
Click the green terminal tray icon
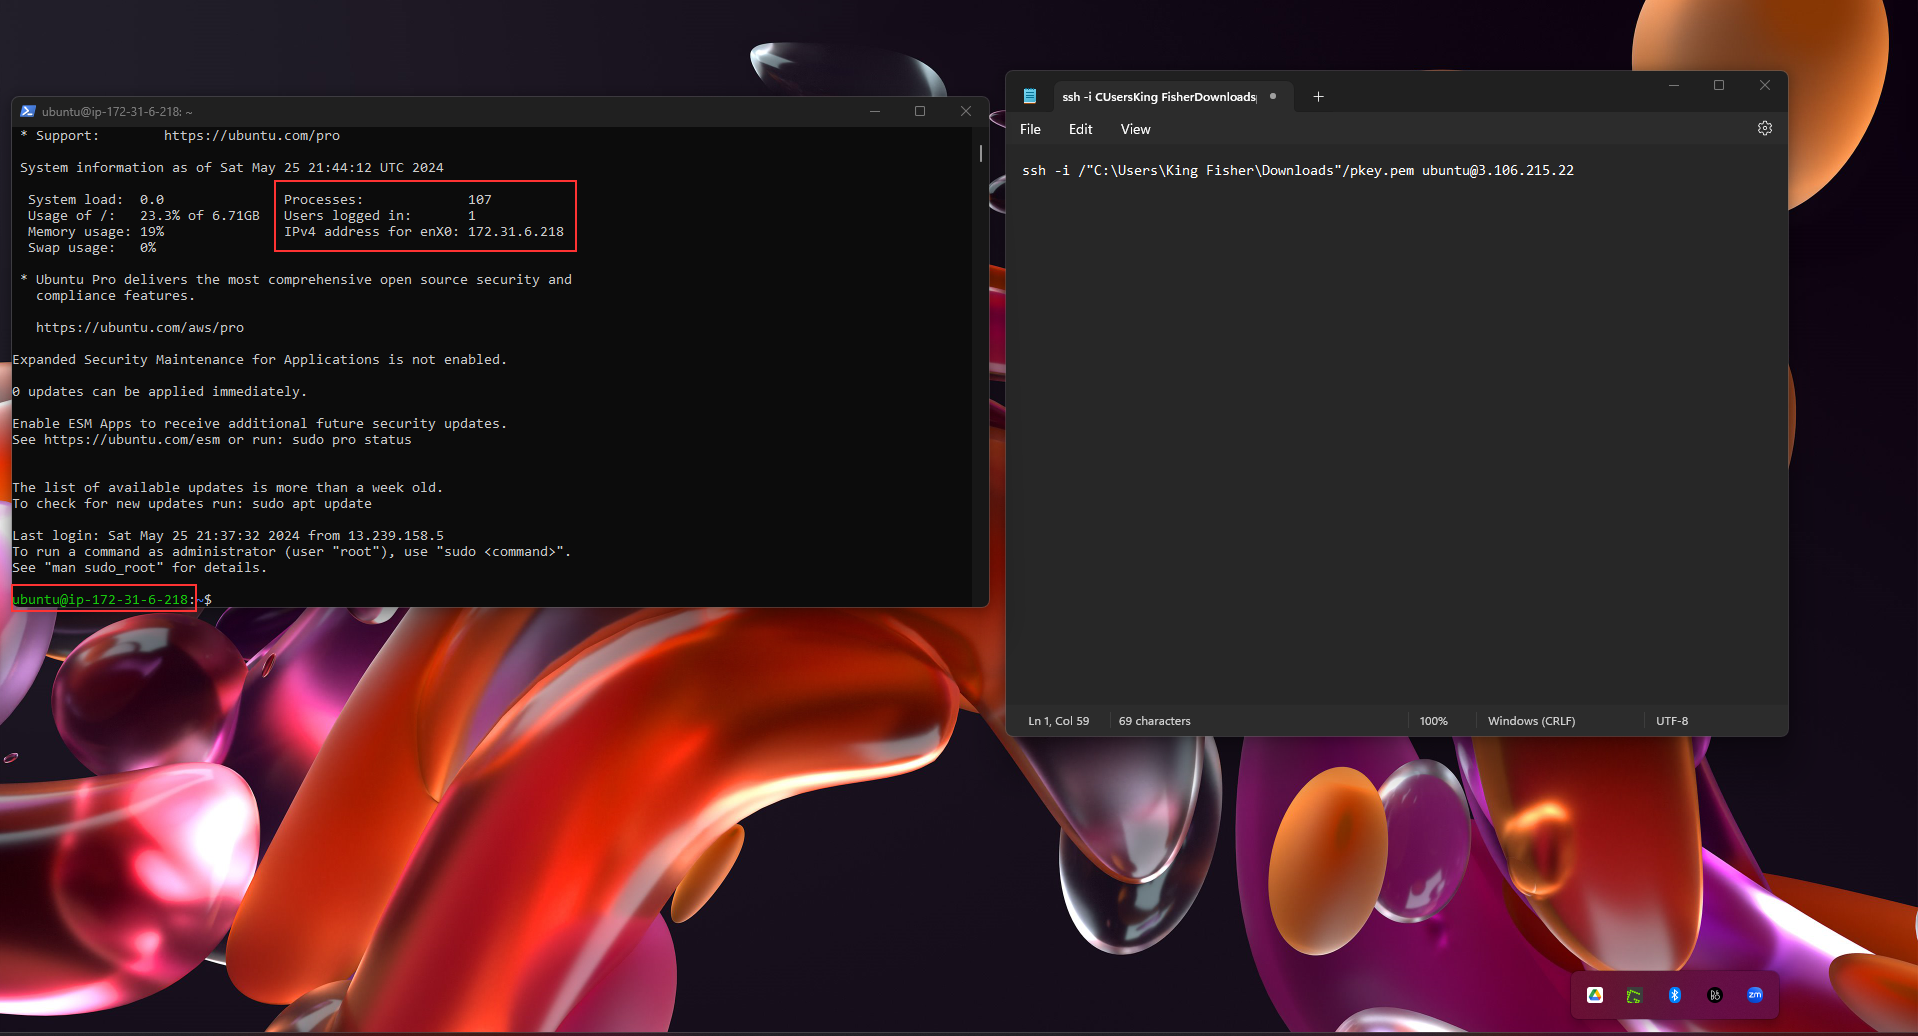tap(1634, 994)
